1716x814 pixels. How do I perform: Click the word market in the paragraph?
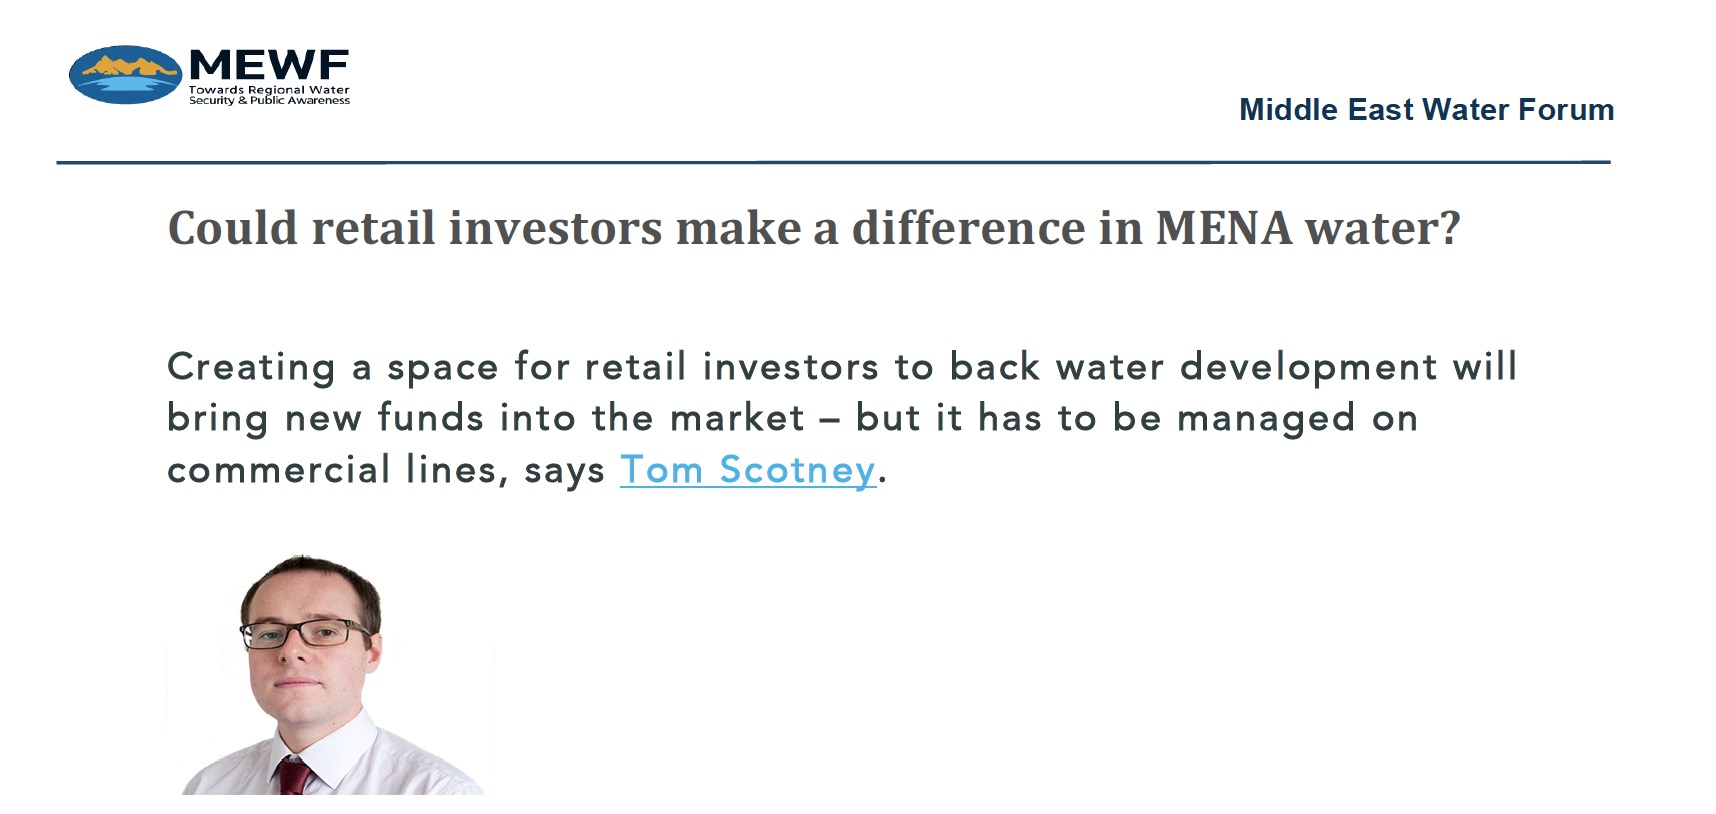click(x=737, y=418)
